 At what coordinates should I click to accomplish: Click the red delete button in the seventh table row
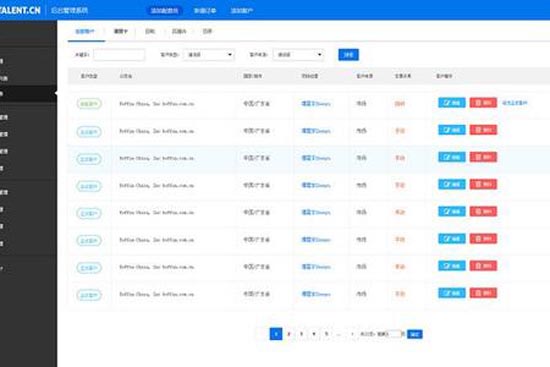[x=483, y=266]
